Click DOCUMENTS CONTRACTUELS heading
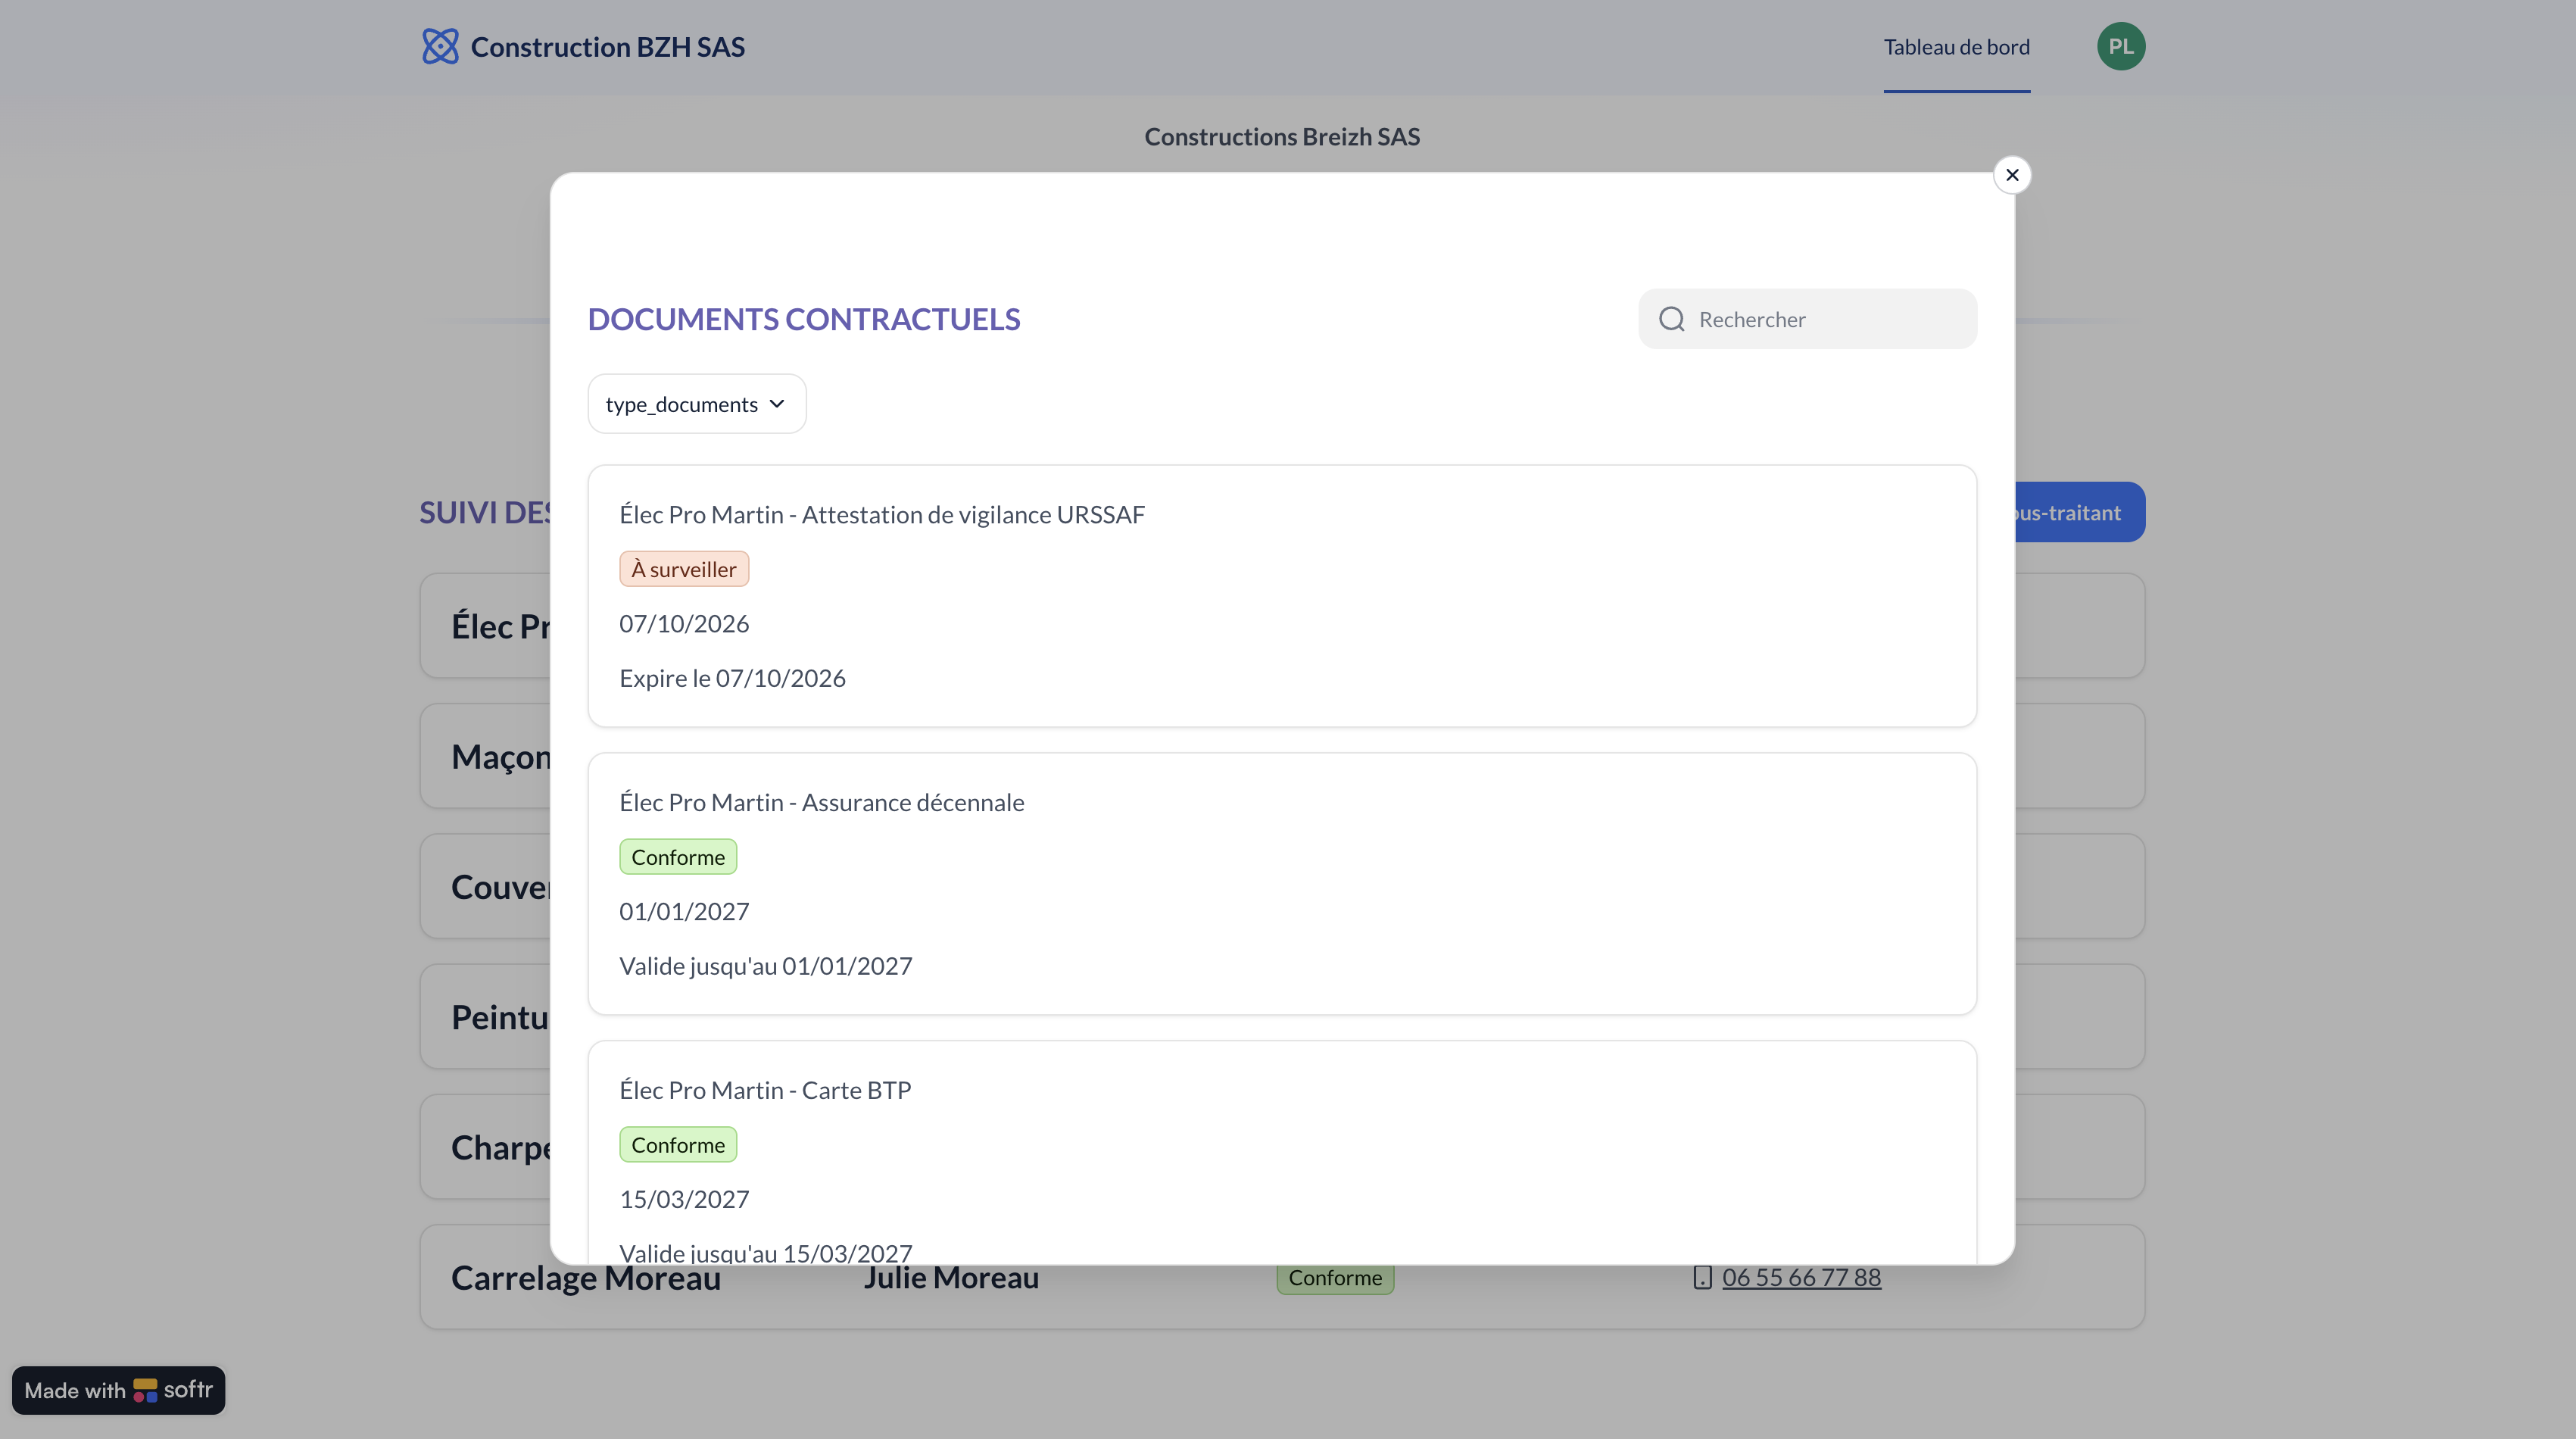The image size is (2576, 1439). pyautogui.click(x=804, y=319)
